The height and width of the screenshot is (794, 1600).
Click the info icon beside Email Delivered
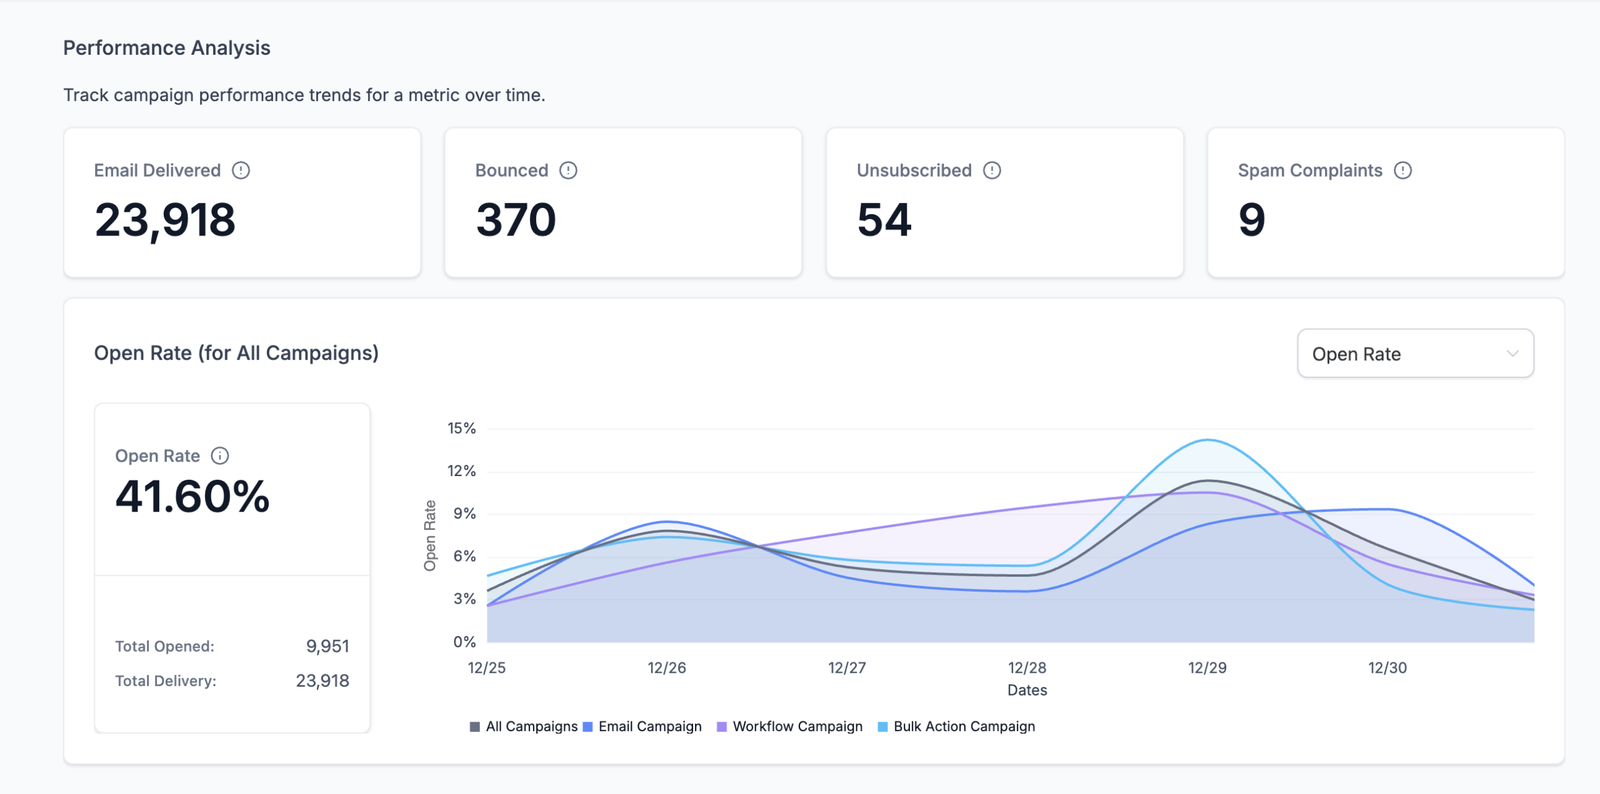pyautogui.click(x=241, y=170)
